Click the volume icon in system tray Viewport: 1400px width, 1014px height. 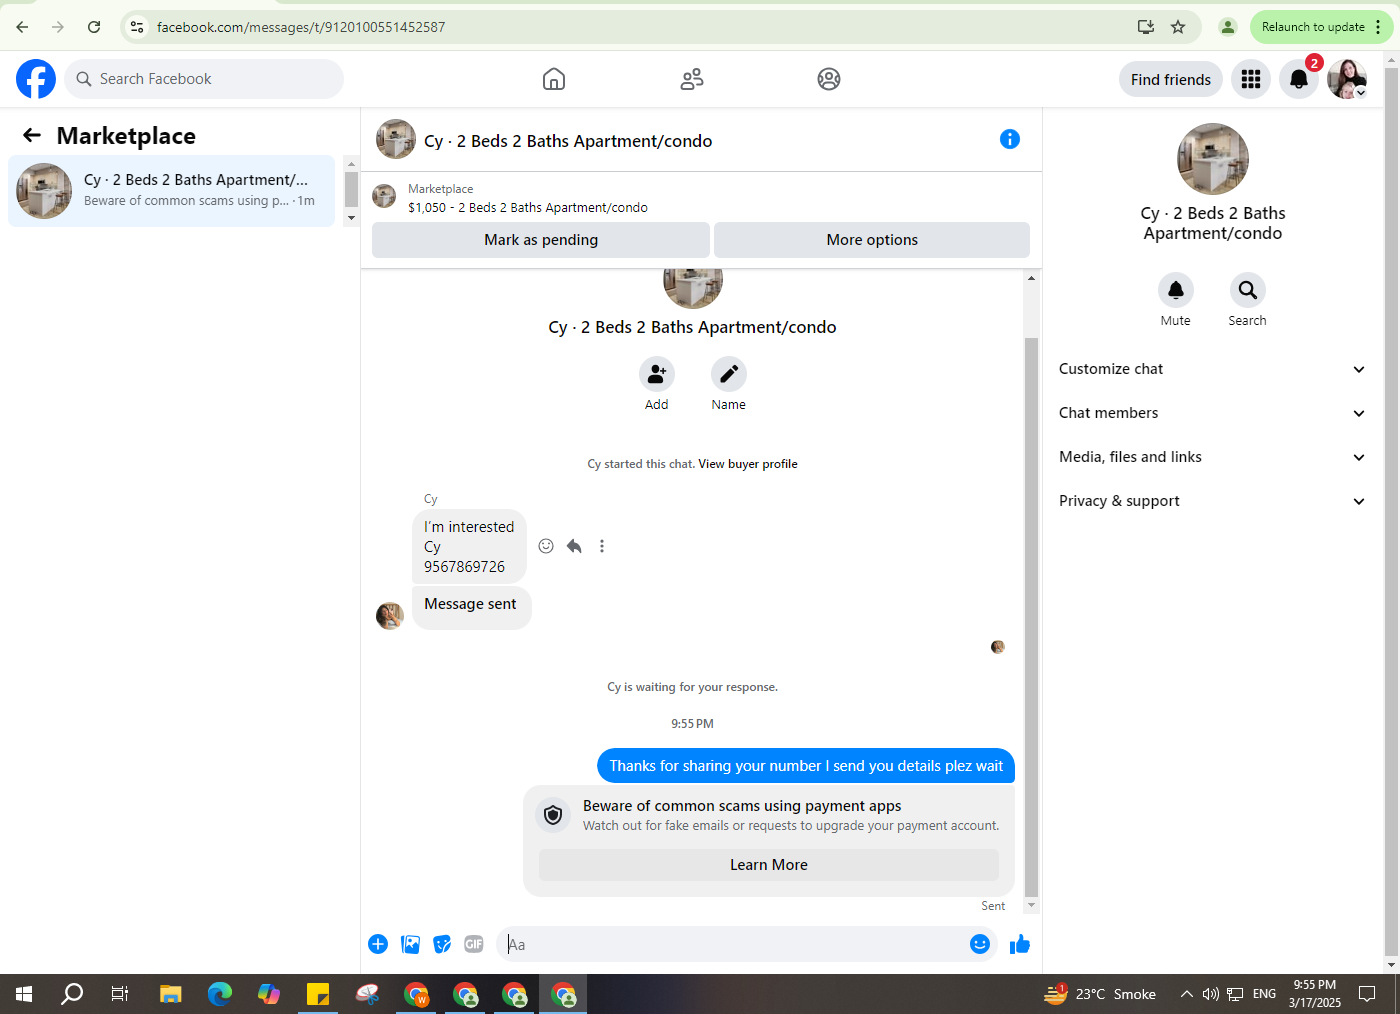tap(1210, 994)
